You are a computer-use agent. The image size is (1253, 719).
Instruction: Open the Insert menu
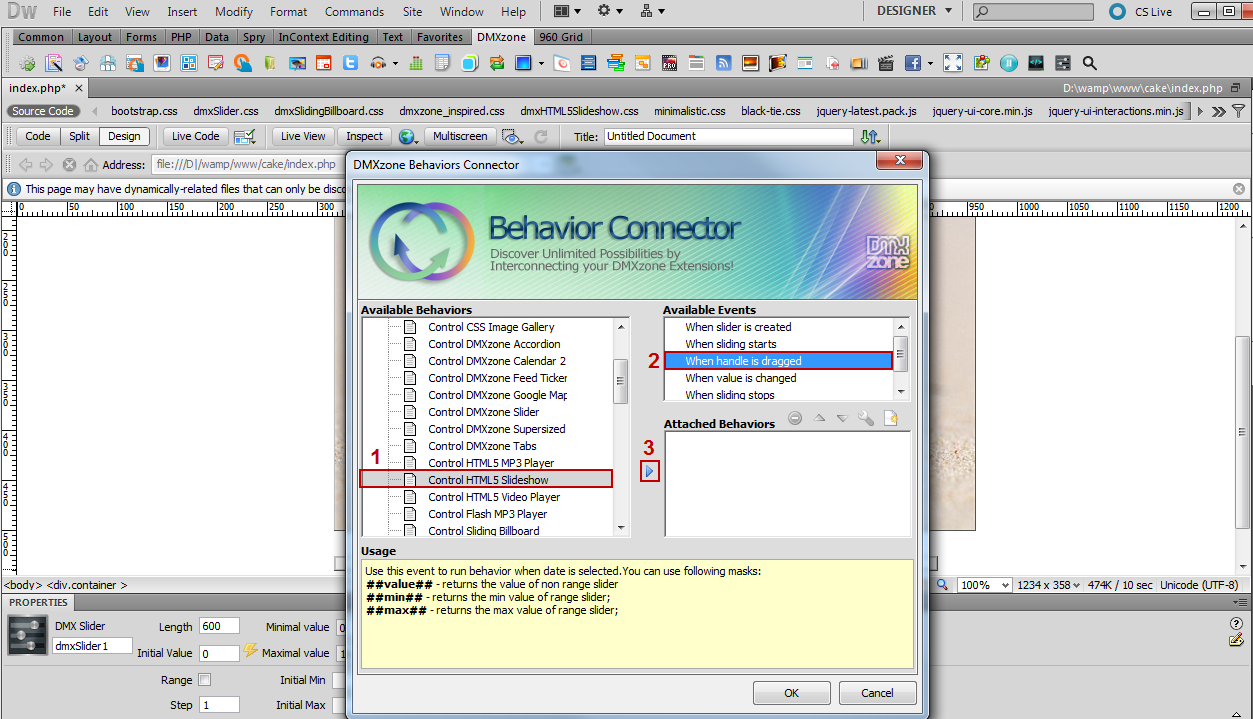pyautogui.click(x=182, y=12)
